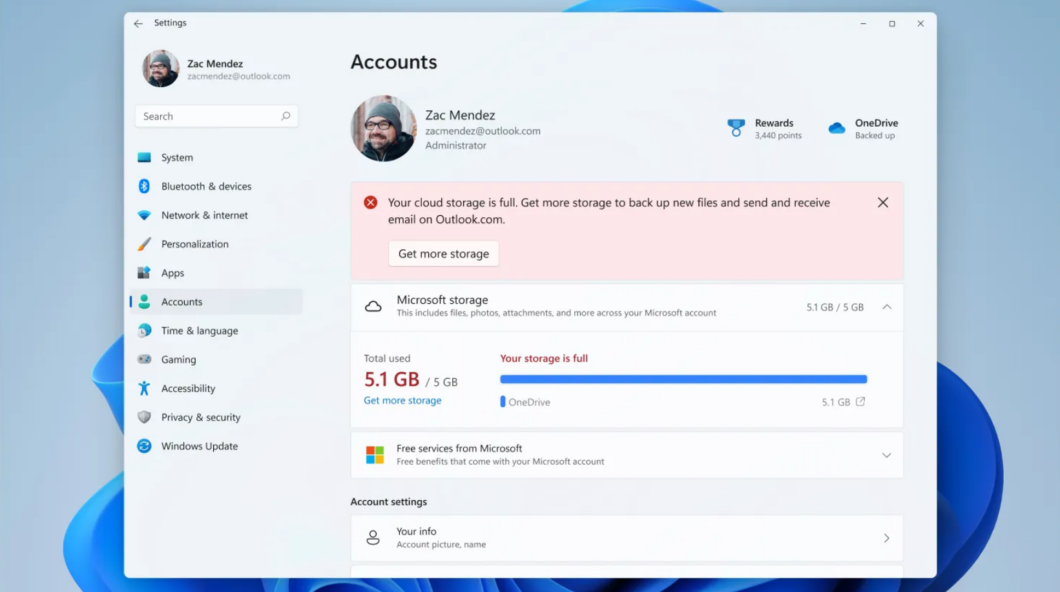
Task: Click the sidebar profile picture thumbnail
Action: pyautogui.click(x=160, y=68)
